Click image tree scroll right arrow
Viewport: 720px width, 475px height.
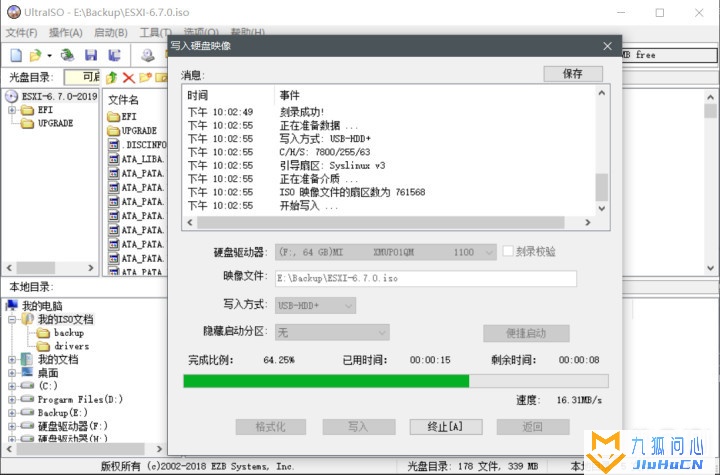[x=90, y=268]
